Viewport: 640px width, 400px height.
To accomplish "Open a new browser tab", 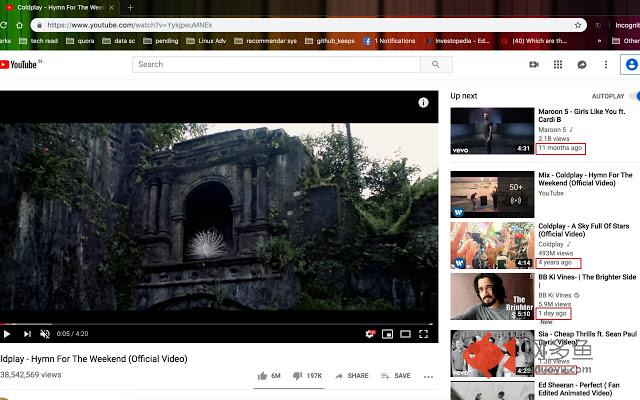I will 131,7.
